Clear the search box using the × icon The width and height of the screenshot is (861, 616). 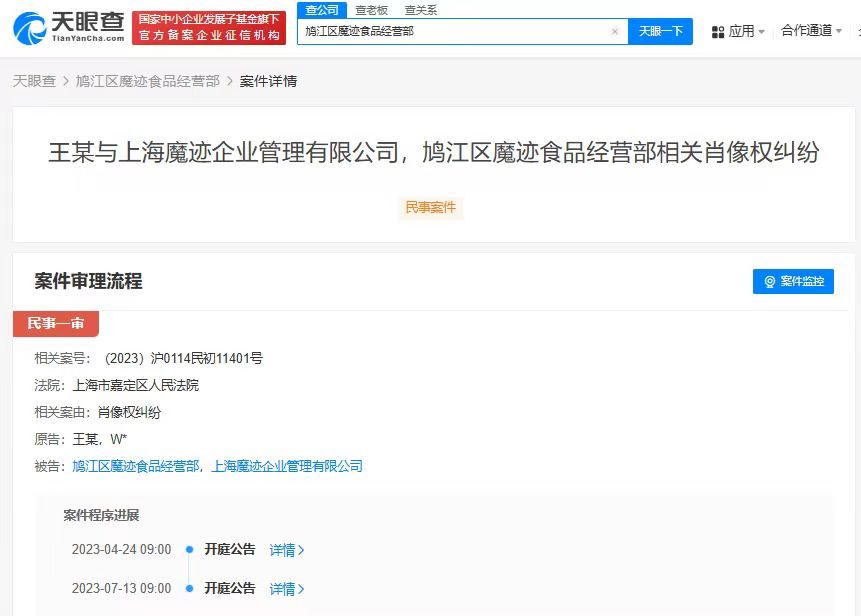(615, 31)
